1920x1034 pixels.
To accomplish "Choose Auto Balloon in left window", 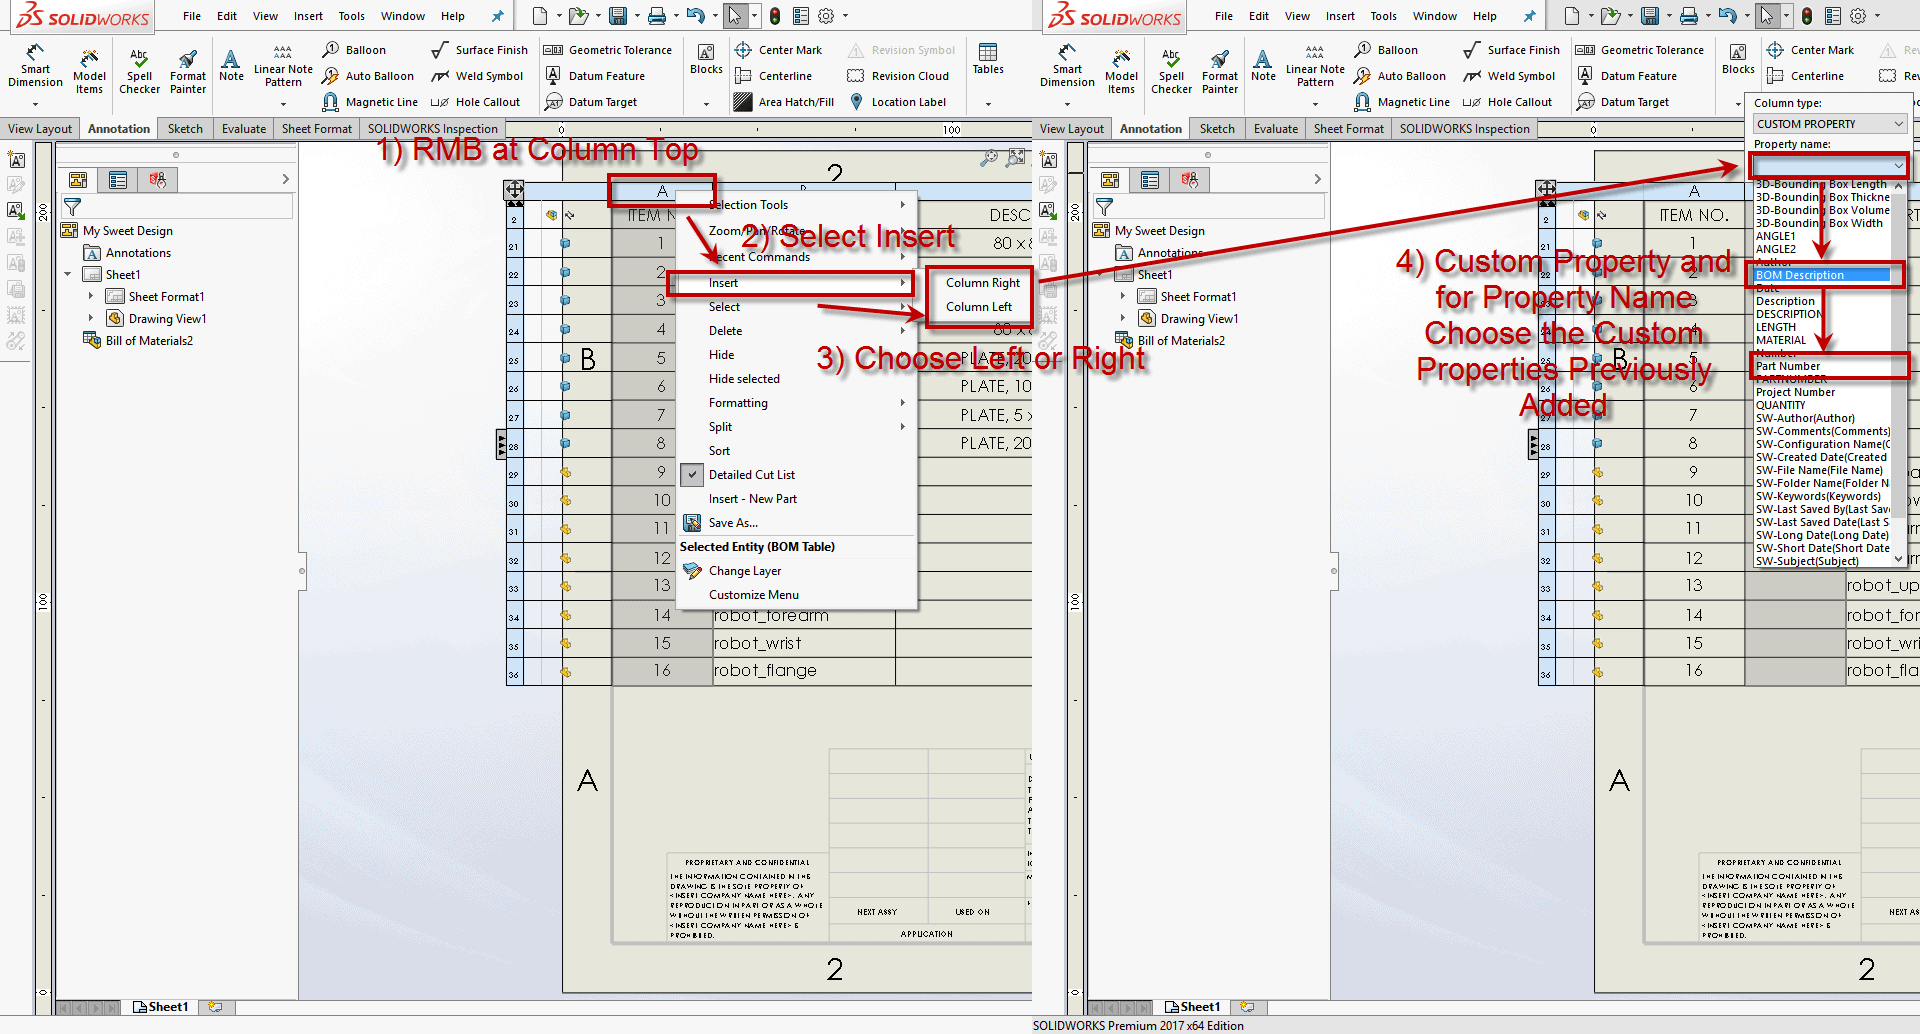I will [x=368, y=76].
